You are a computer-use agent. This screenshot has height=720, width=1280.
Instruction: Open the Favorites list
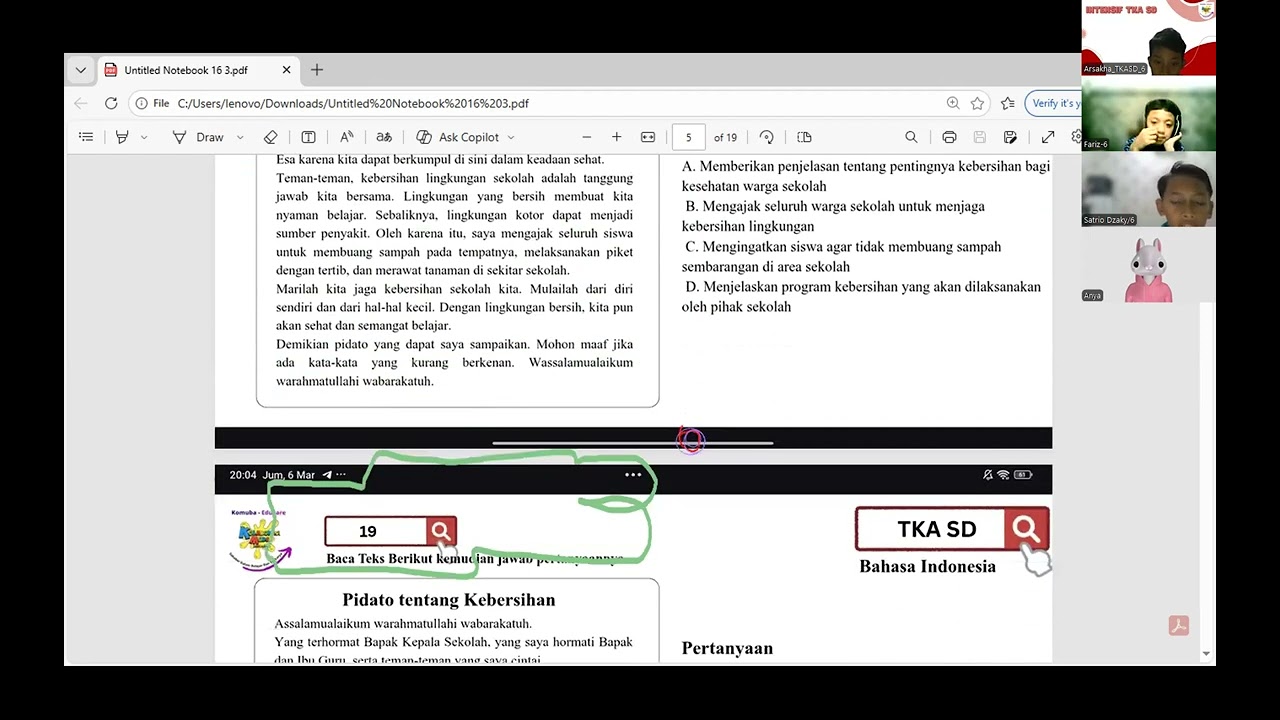tap(1008, 103)
